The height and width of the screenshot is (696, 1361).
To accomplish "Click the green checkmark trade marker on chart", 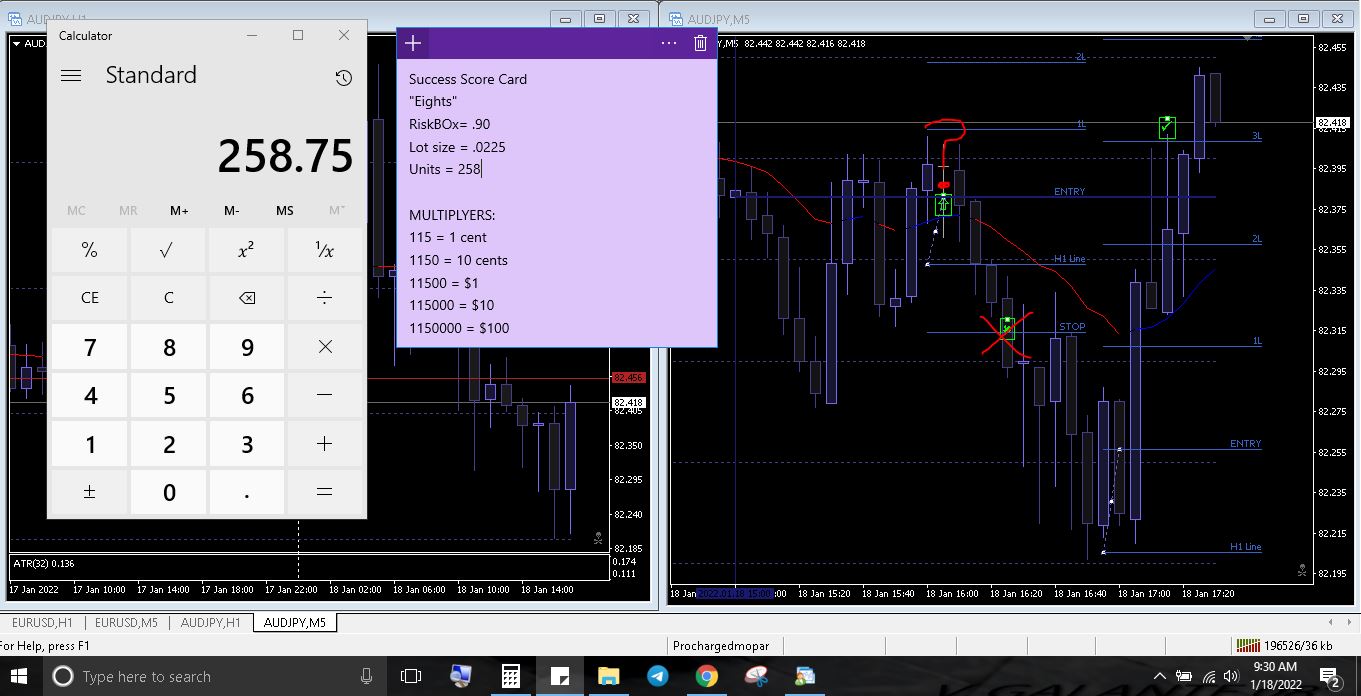I will coord(1167,126).
